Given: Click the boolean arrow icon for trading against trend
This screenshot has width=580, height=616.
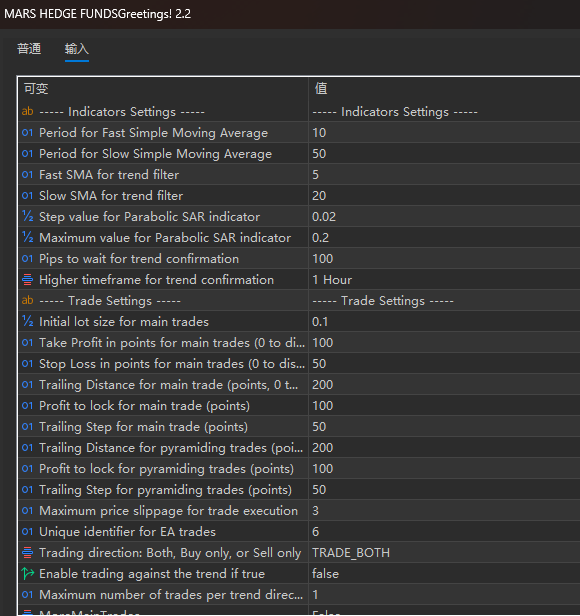Looking at the screenshot, I should [28, 574].
